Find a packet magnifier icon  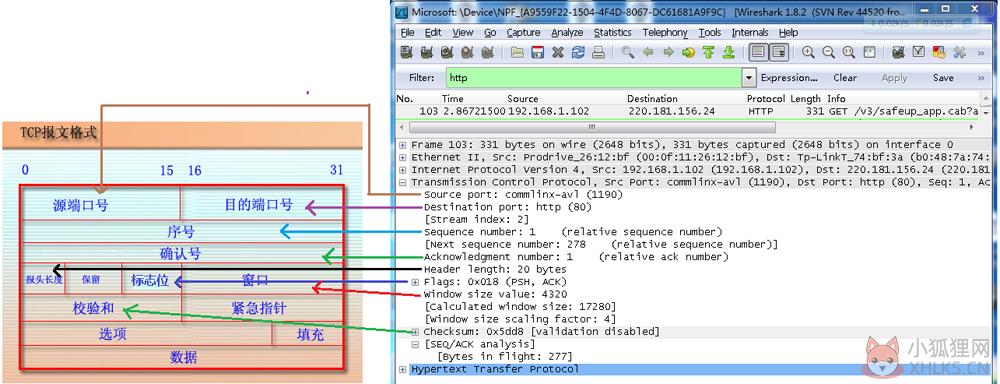coord(628,53)
